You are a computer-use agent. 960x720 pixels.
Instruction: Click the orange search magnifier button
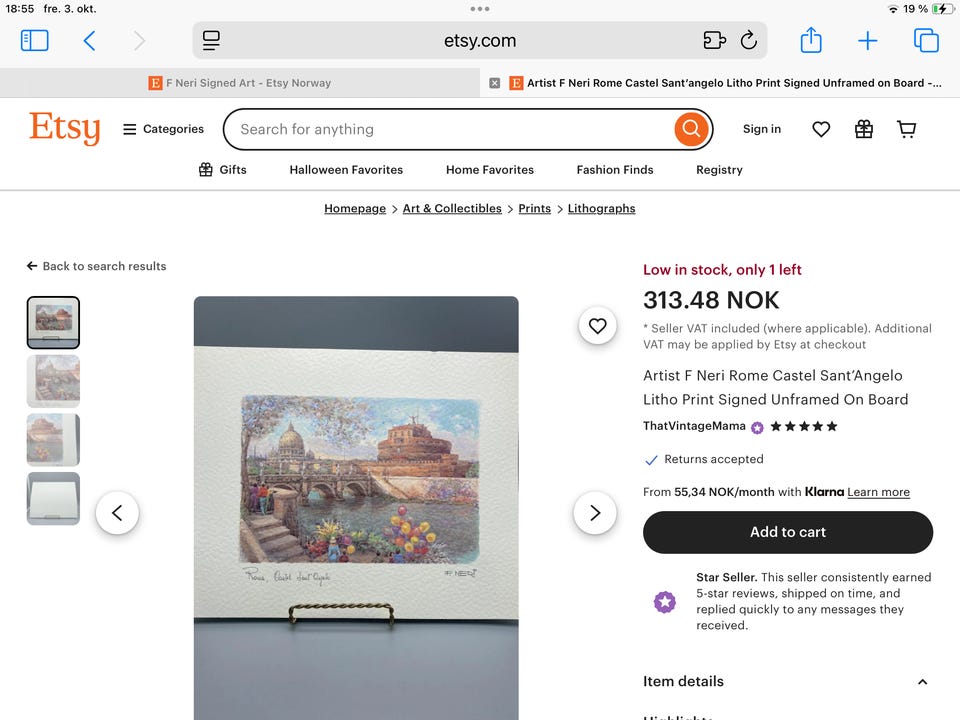pos(691,129)
